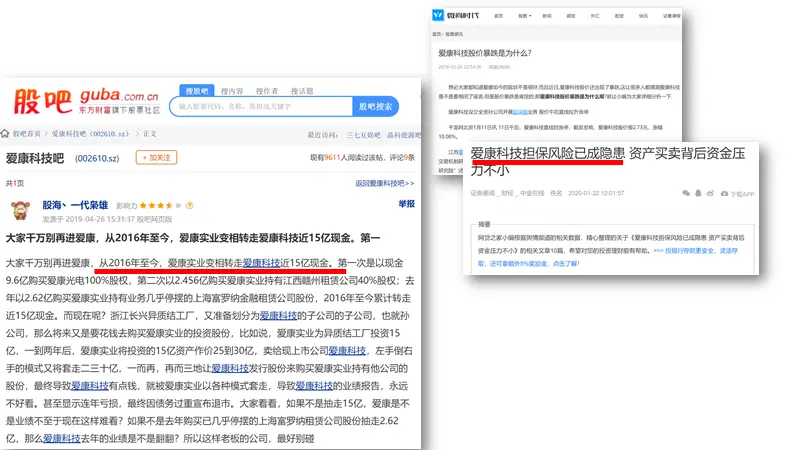Select the 搜股吧 search tab

pos(194,90)
